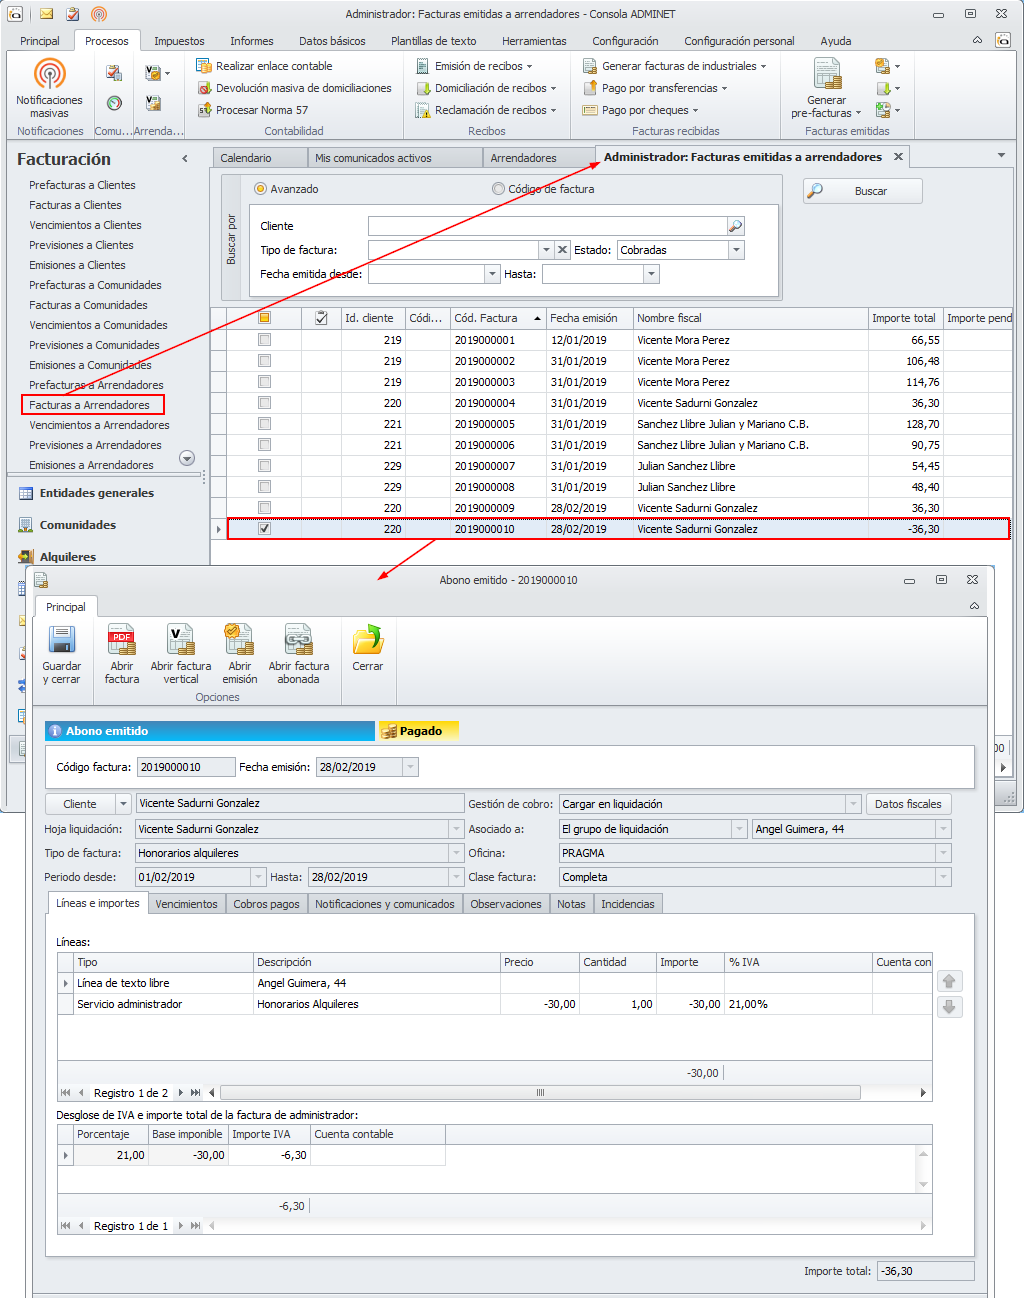Image resolution: width=1024 pixels, height=1298 pixels.
Task: Open Pago por cheques menu
Action: point(640,110)
